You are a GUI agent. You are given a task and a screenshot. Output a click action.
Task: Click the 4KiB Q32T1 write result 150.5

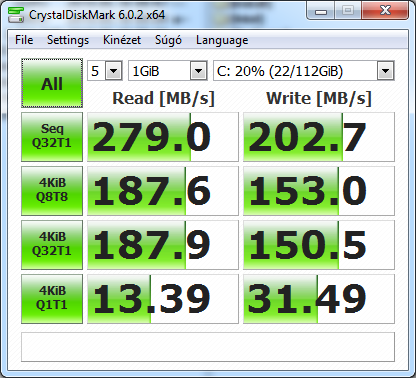(x=319, y=245)
